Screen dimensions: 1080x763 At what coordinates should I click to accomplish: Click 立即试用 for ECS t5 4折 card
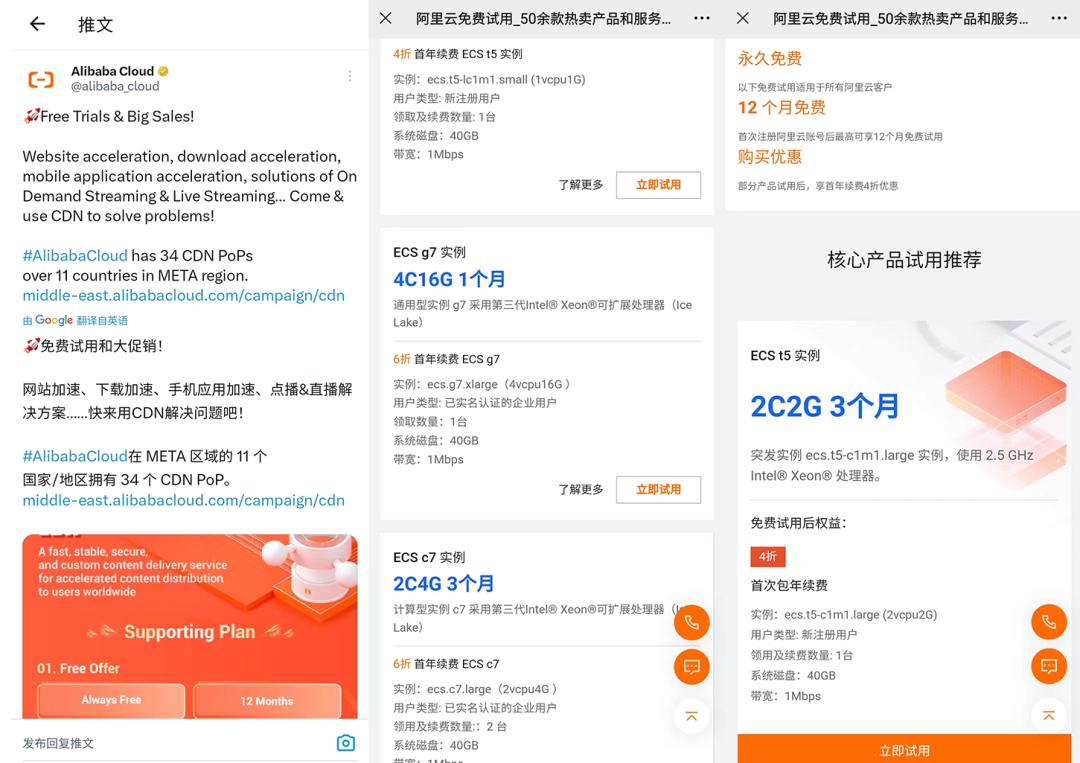point(658,185)
